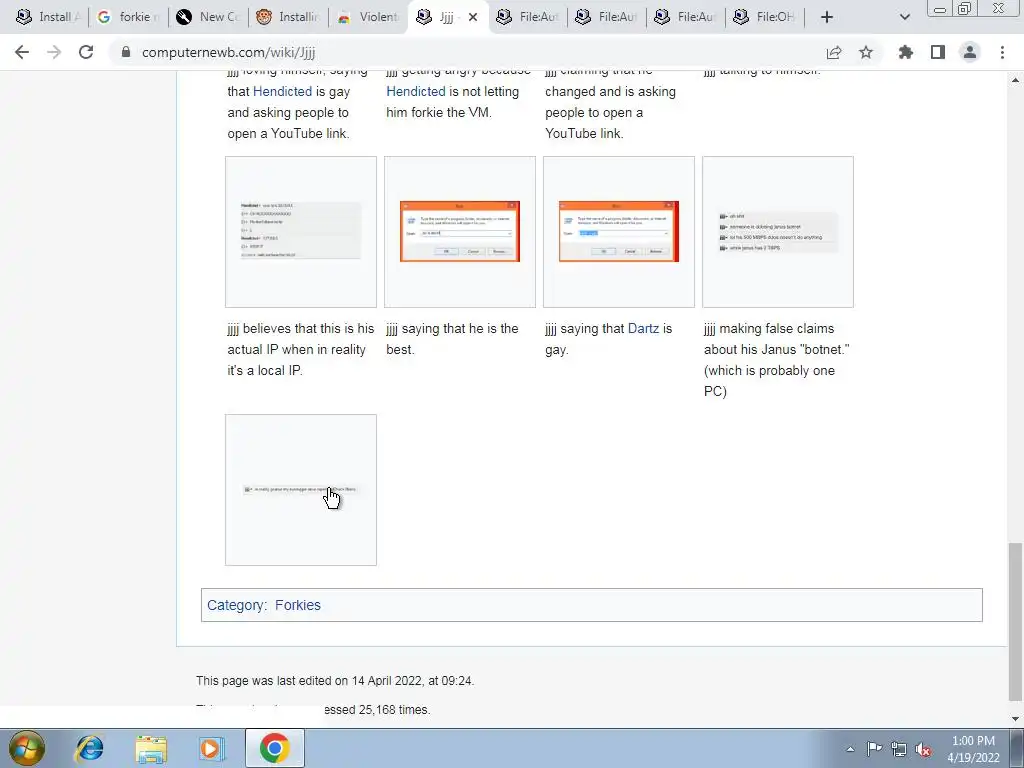1024x768 pixels.
Task: Open a new browser tab
Action: pos(827,17)
